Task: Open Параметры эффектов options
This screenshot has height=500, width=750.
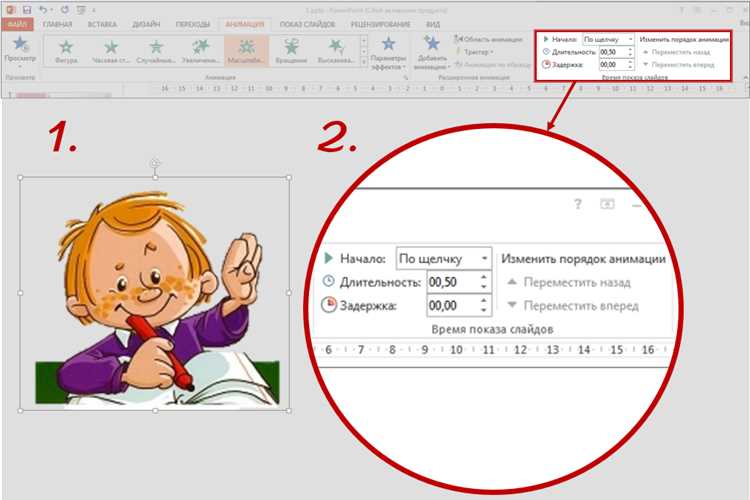Action: point(388,53)
